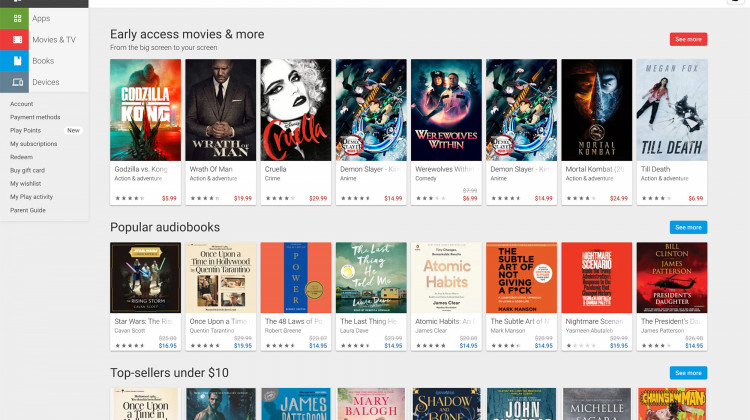Click the Early access movies & more heading

tap(187, 34)
